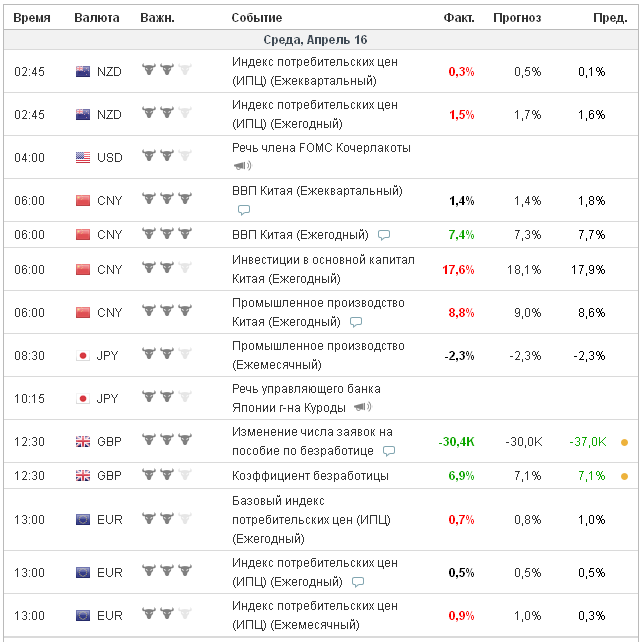Click comment icon for UK jobless claims change
The height and width of the screenshot is (642, 643).
[389, 451]
